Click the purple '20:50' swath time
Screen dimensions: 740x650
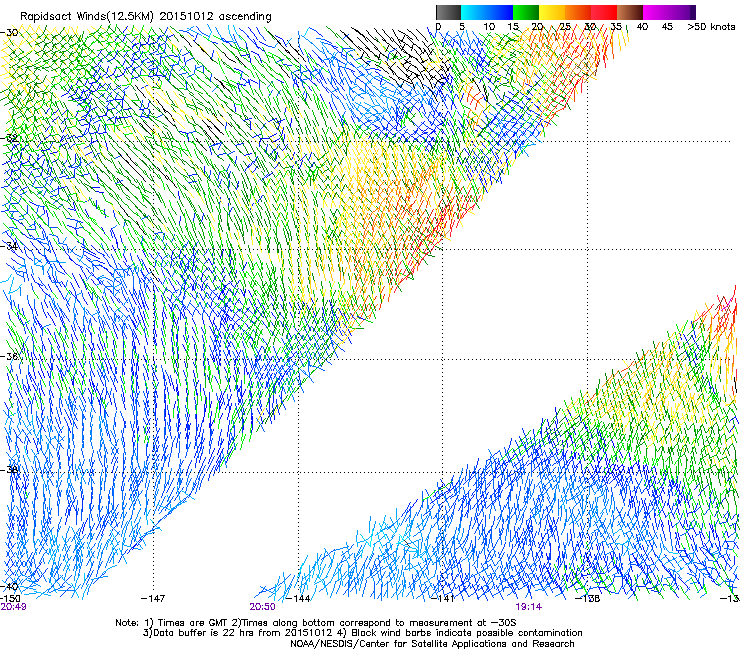click(x=262, y=607)
